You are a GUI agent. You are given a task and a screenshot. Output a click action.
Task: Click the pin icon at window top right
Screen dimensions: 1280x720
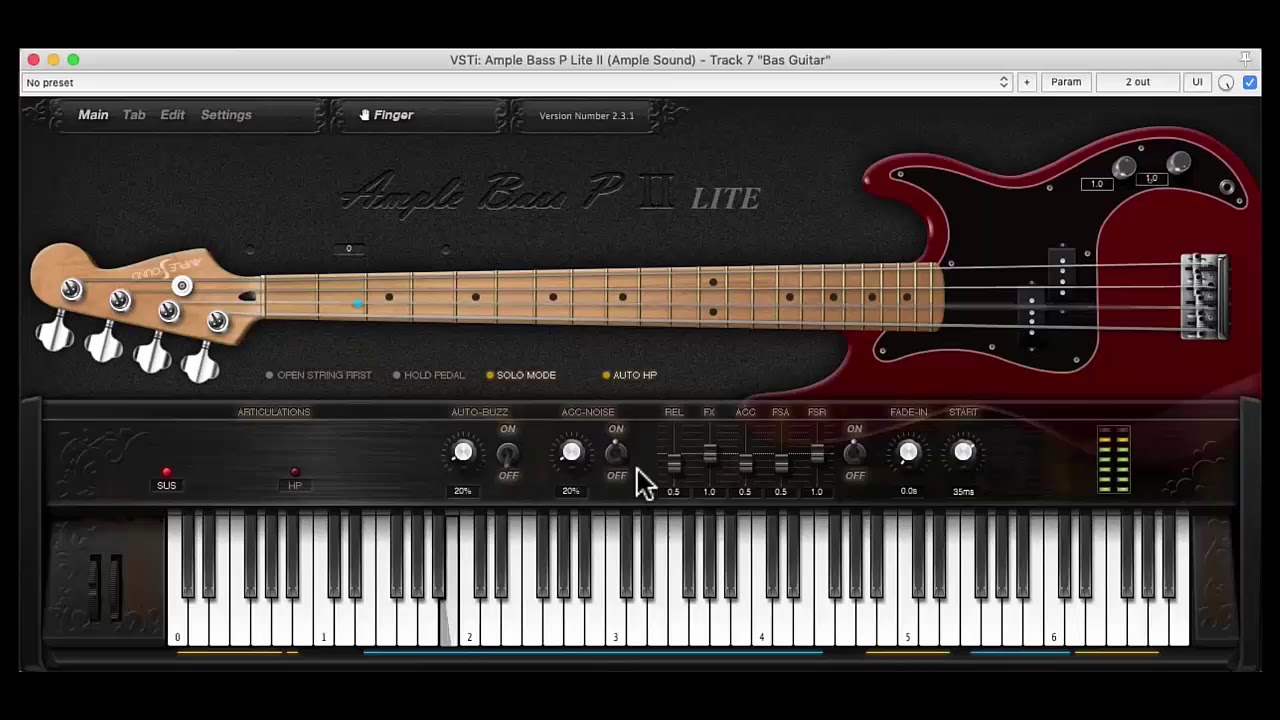(1246, 59)
